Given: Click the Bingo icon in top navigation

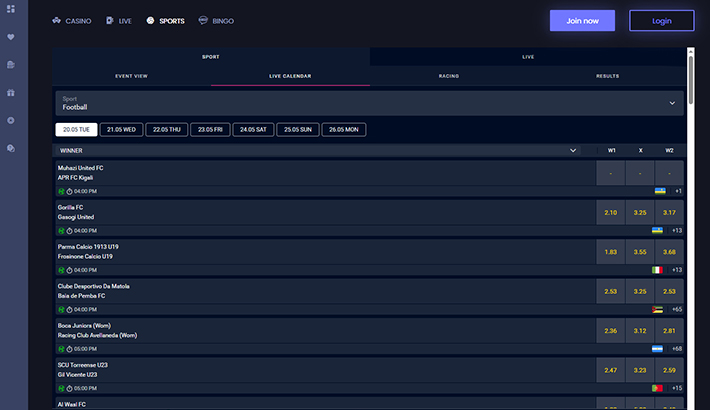Looking at the screenshot, I should (203, 20).
